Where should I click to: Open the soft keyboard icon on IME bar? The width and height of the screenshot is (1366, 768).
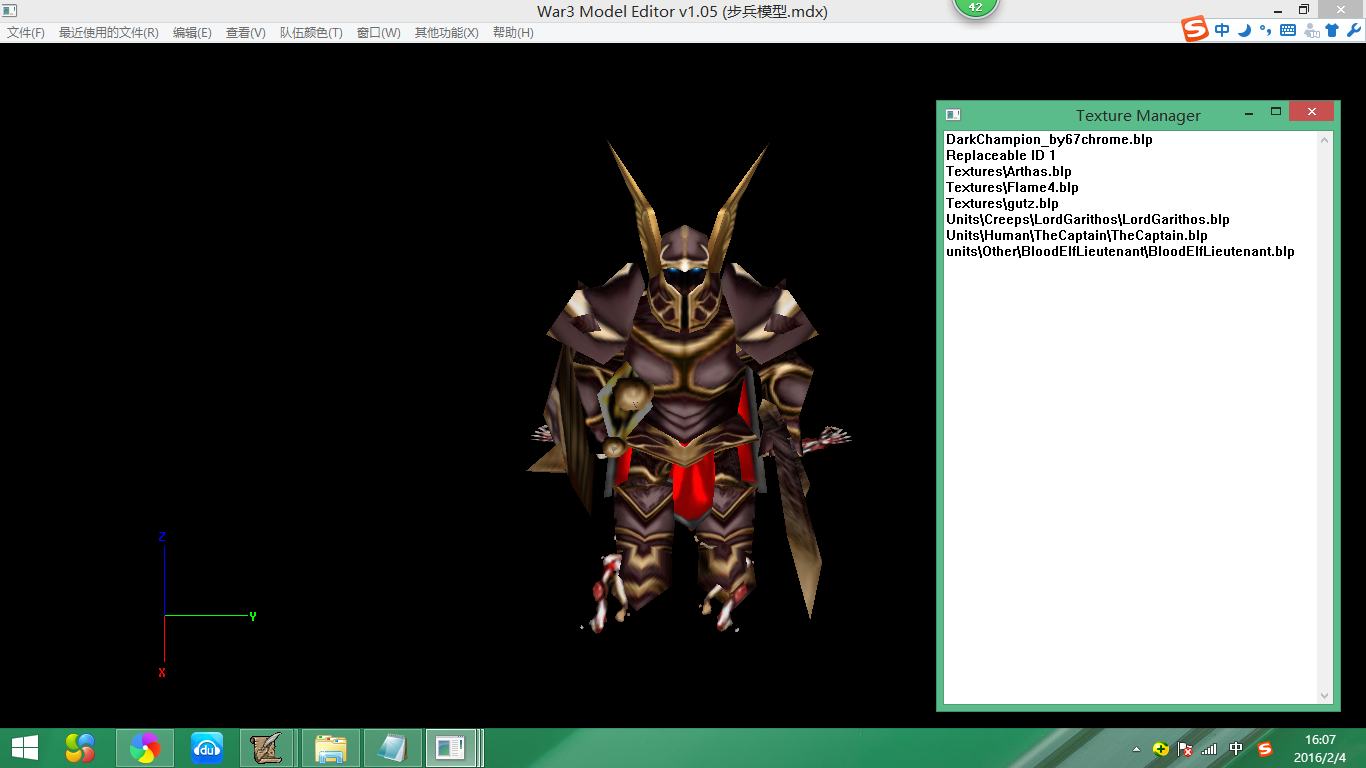coord(1288,30)
